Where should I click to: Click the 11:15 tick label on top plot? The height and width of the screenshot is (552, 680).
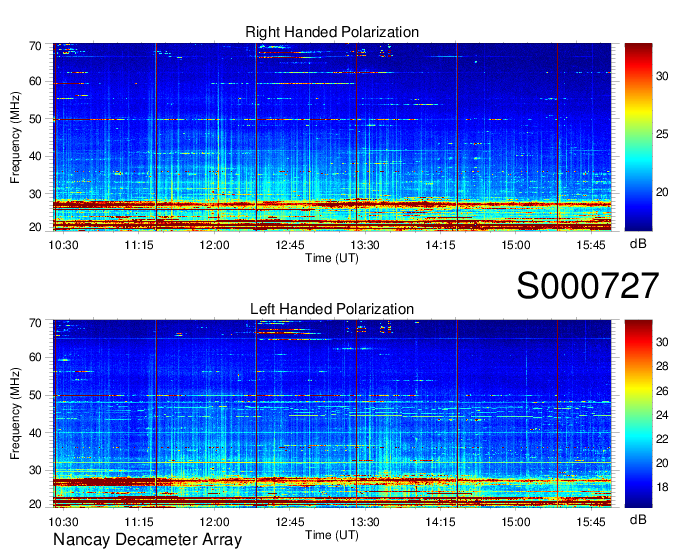coord(139,245)
